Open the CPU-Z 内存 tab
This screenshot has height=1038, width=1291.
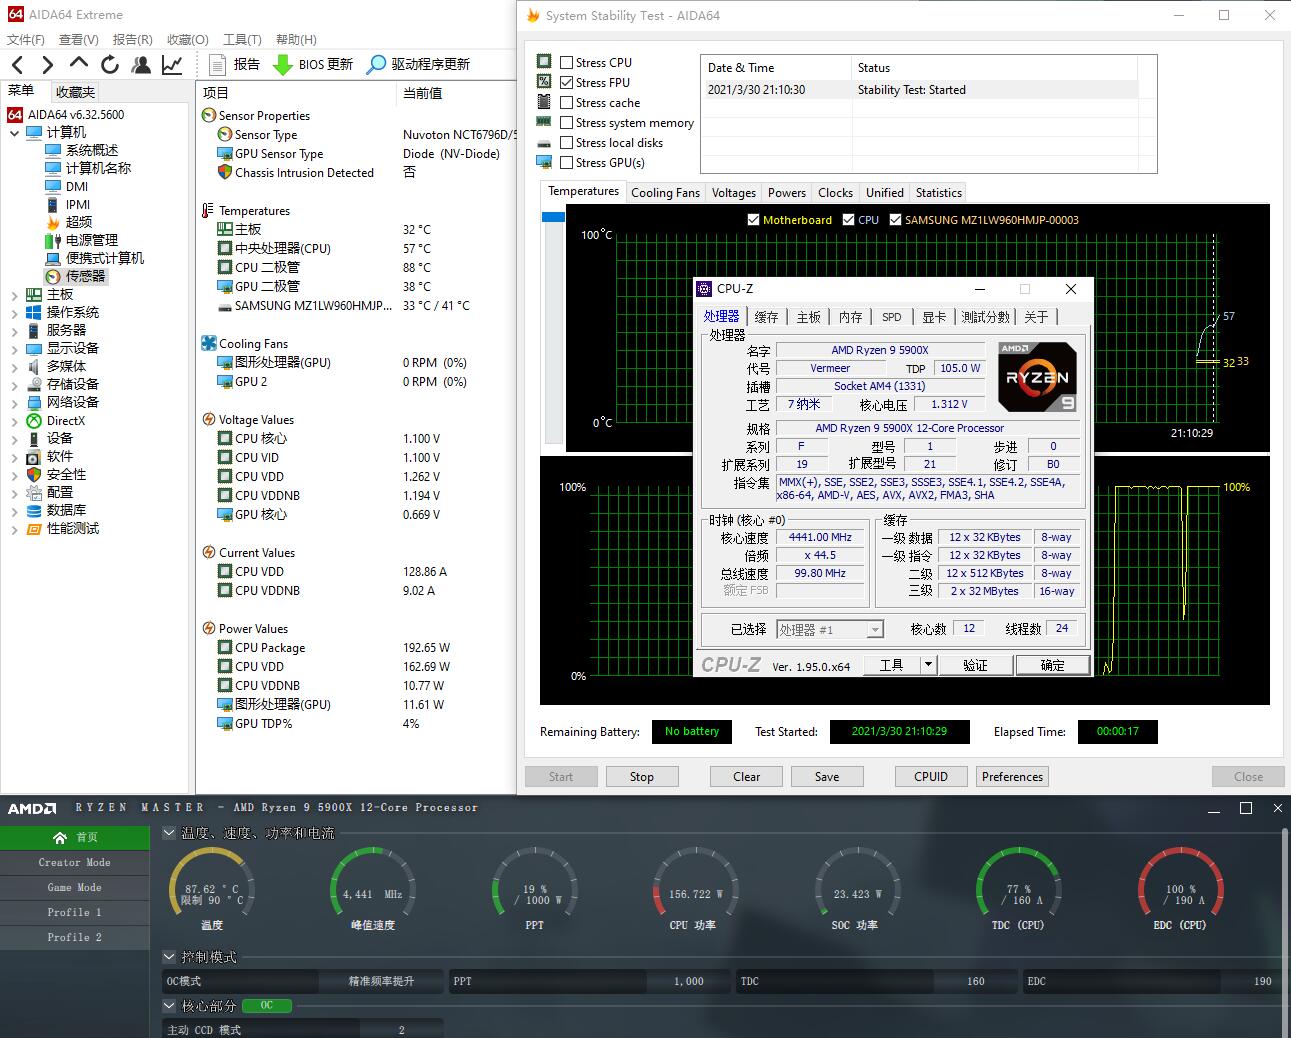(850, 317)
